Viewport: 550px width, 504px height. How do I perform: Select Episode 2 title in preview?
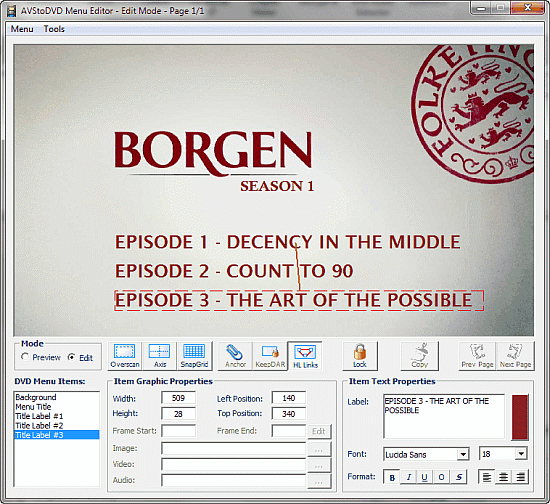(234, 271)
